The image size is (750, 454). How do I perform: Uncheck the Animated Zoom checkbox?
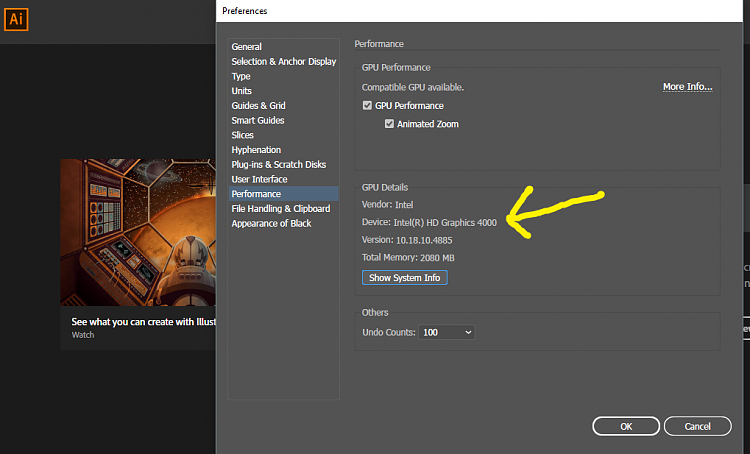coord(389,123)
